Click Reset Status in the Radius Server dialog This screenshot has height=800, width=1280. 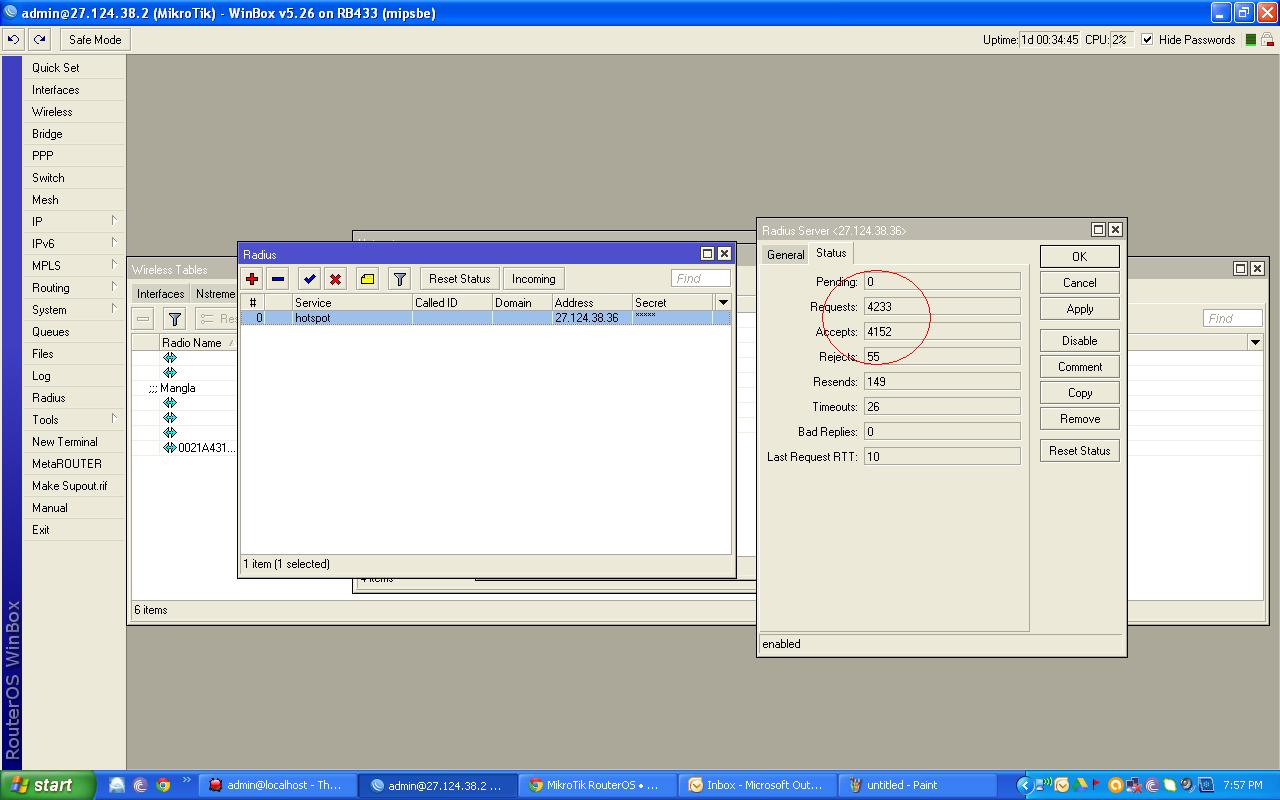click(x=1079, y=451)
